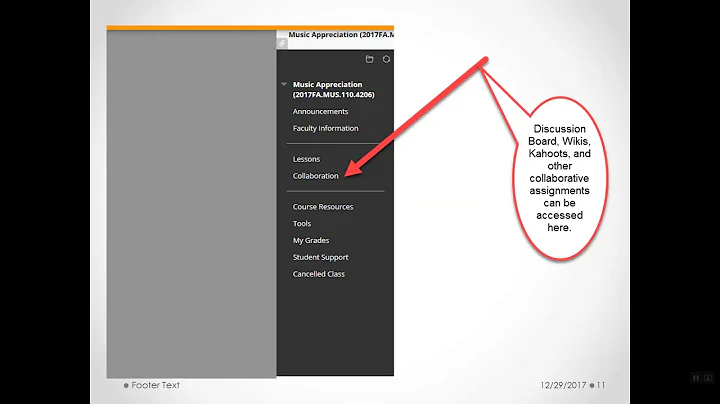Pause the video with the pause button
The width and height of the screenshot is (720, 404).
pos(696,378)
